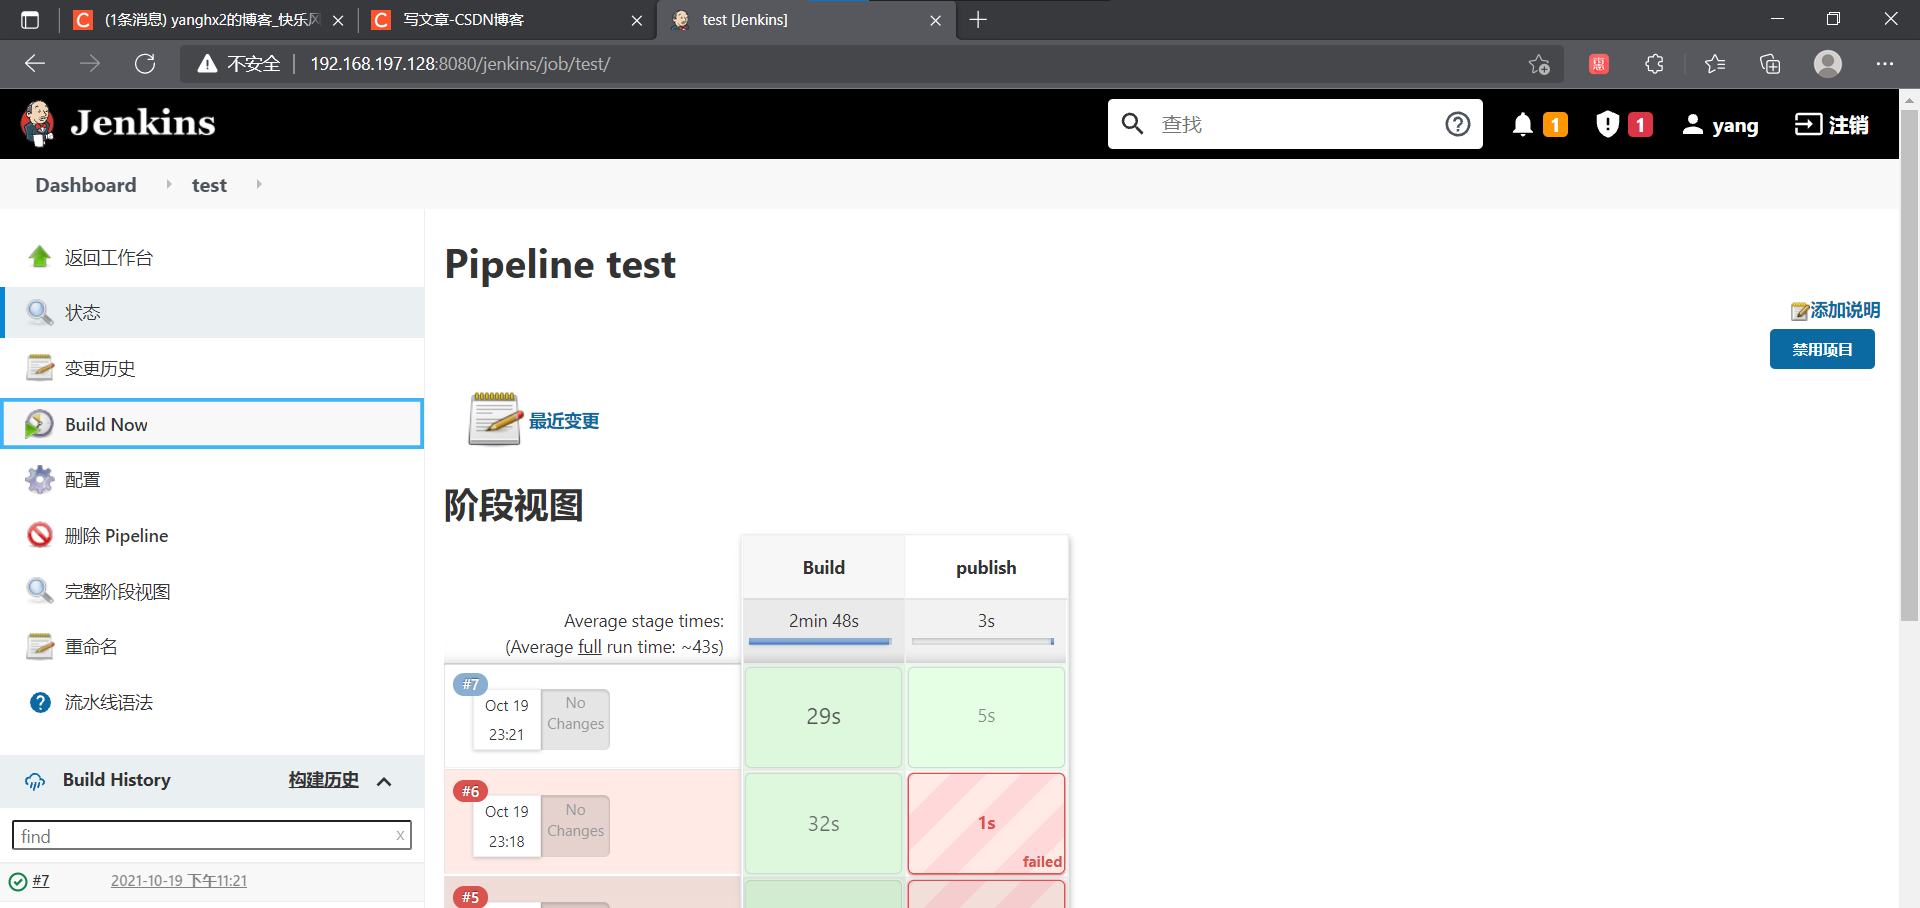Open security warnings shield icon

click(x=1607, y=124)
